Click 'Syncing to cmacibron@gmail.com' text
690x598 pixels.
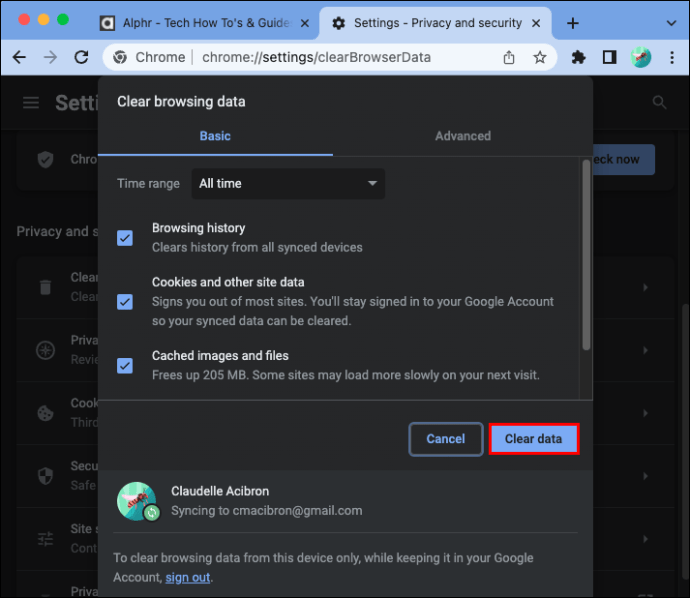pos(267,510)
